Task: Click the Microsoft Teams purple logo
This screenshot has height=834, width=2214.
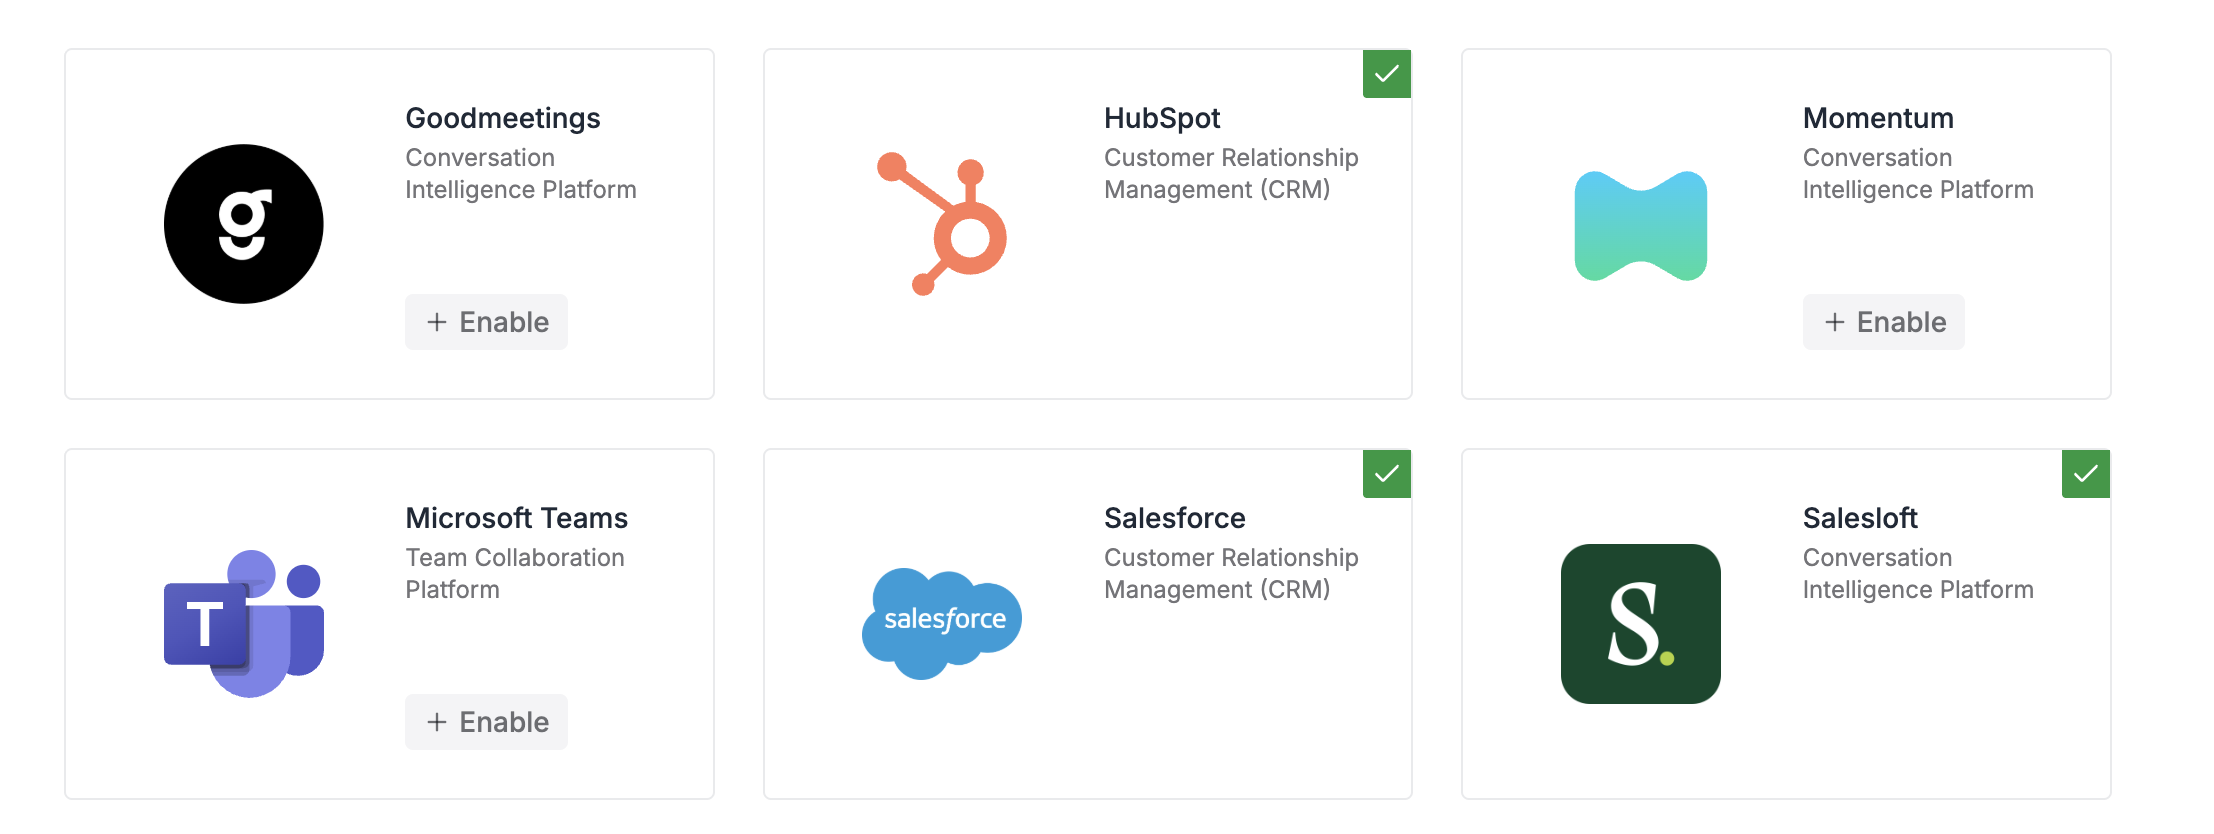Action: click(243, 623)
